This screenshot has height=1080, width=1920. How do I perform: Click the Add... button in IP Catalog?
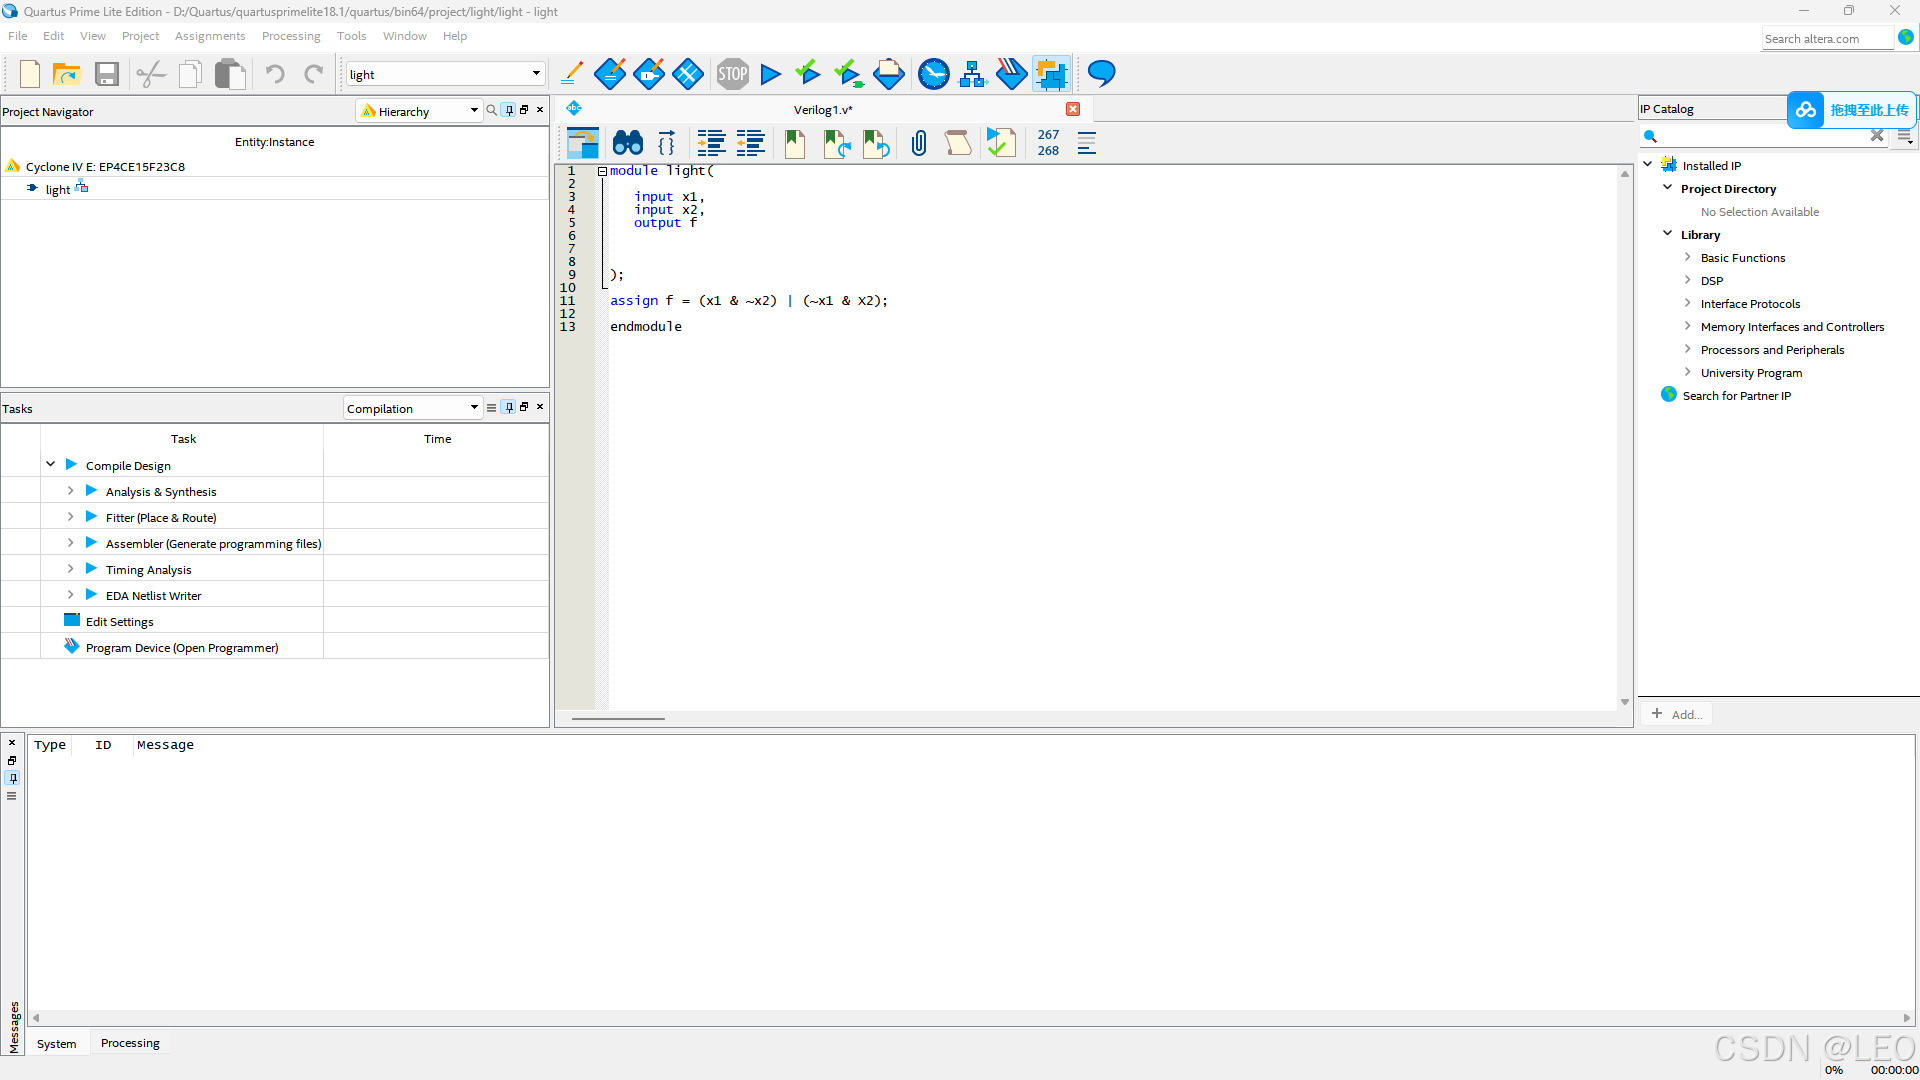click(x=1677, y=714)
